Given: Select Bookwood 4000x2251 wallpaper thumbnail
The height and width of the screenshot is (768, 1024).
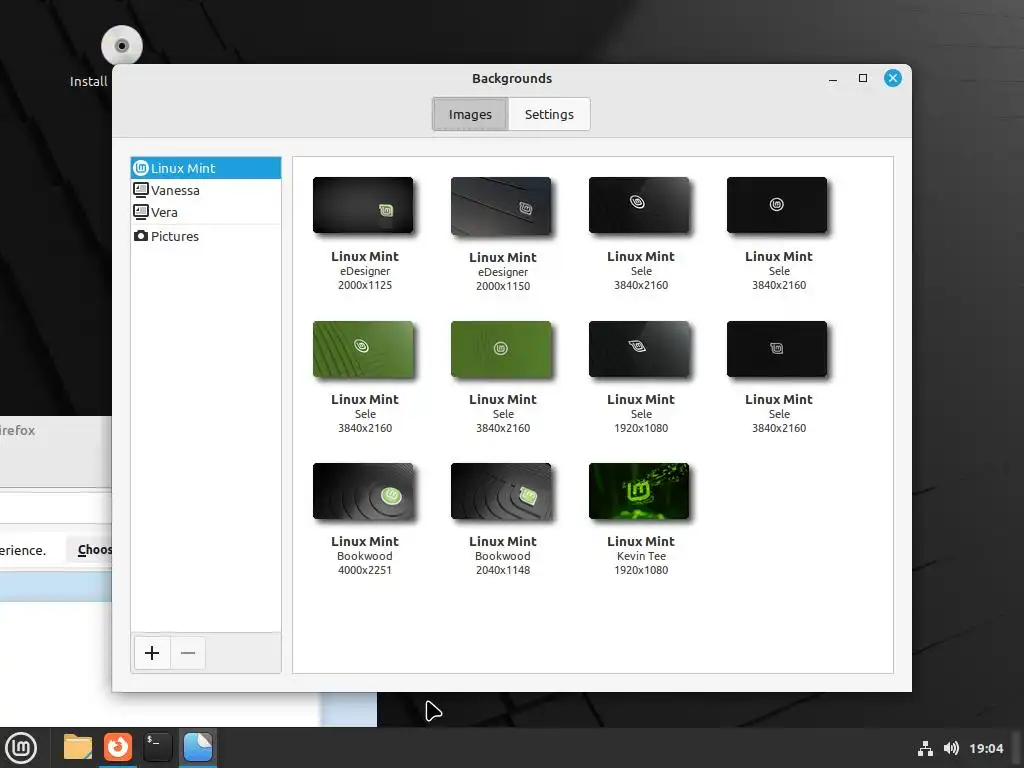Looking at the screenshot, I should click(363, 491).
